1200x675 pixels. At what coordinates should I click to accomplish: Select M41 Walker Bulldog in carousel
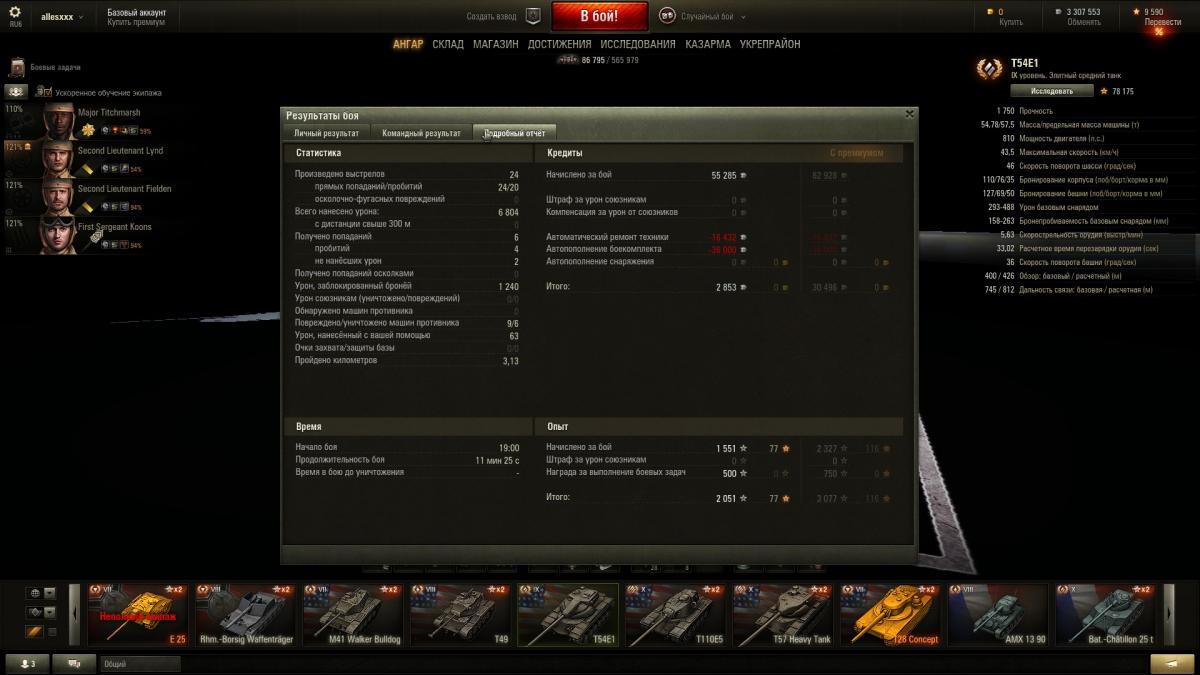[353, 615]
